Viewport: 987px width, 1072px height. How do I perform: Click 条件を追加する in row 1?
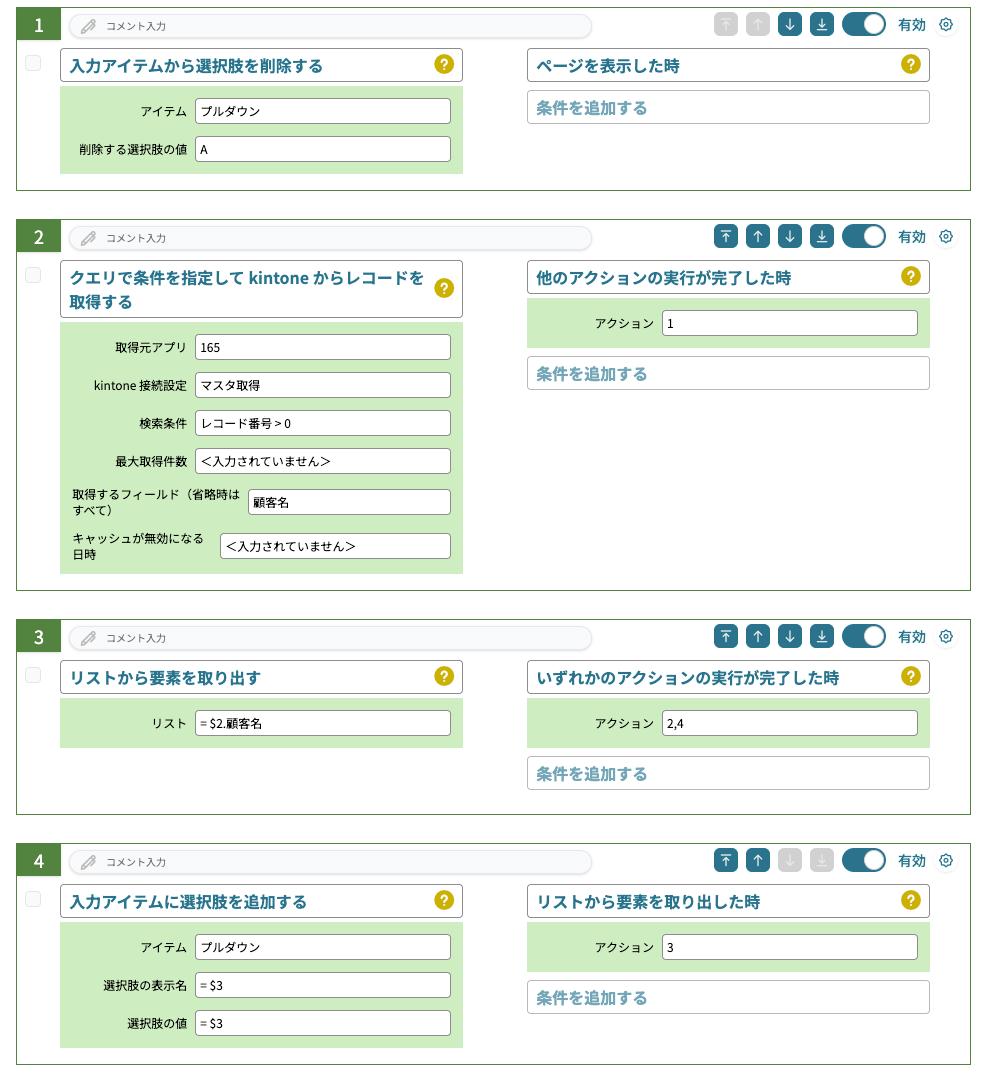point(728,107)
